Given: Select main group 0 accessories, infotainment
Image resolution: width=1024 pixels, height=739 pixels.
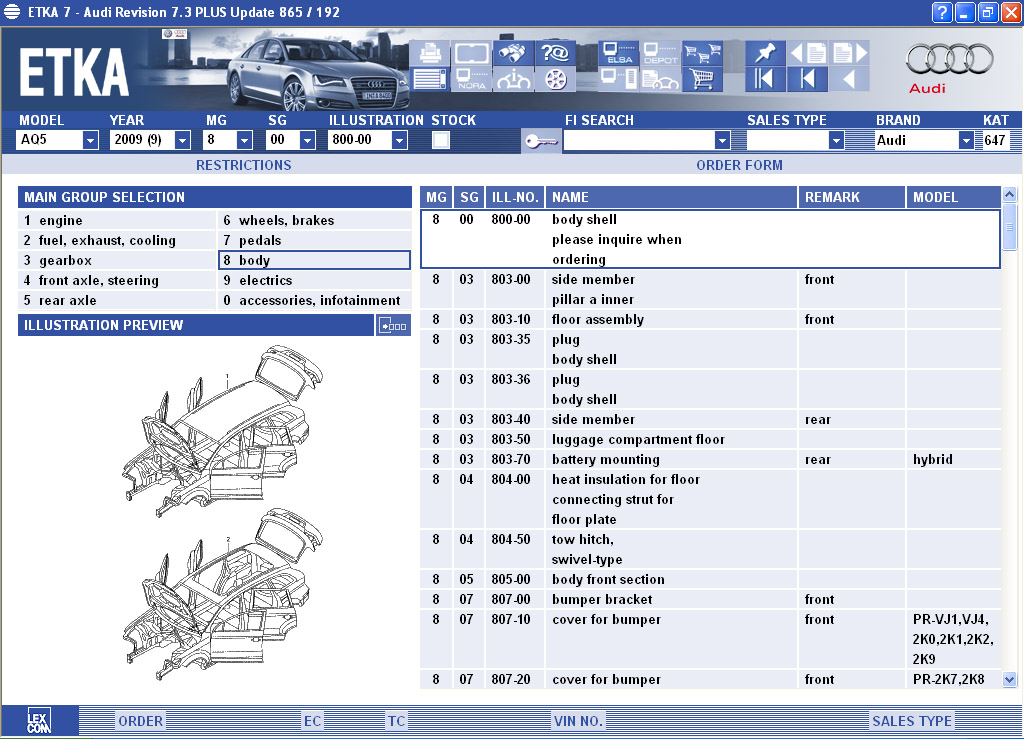Looking at the screenshot, I should pyautogui.click(x=315, y=300).
